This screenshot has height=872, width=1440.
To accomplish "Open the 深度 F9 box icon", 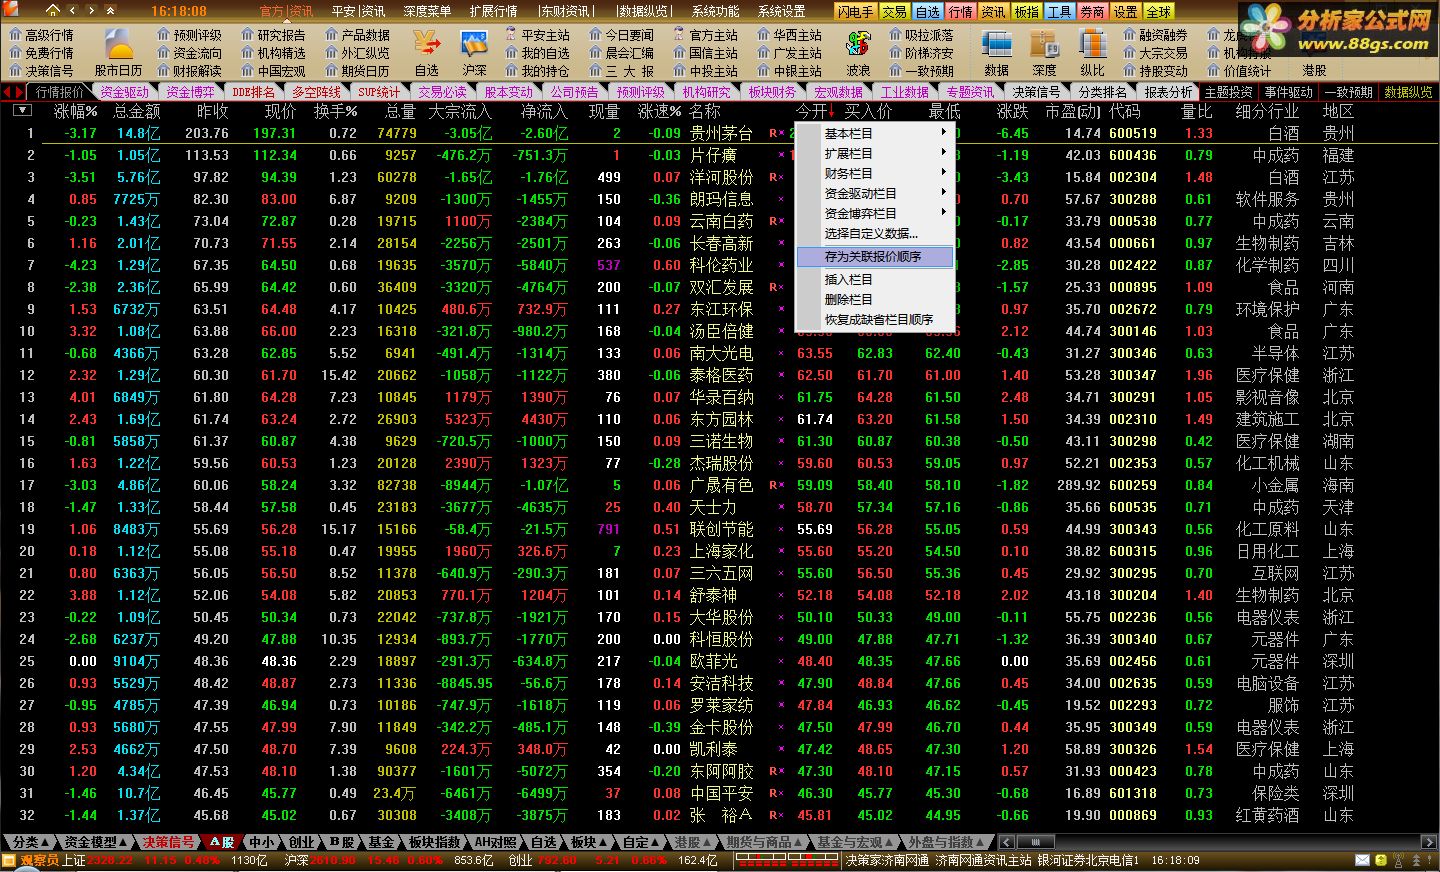I will (1044, 44).
